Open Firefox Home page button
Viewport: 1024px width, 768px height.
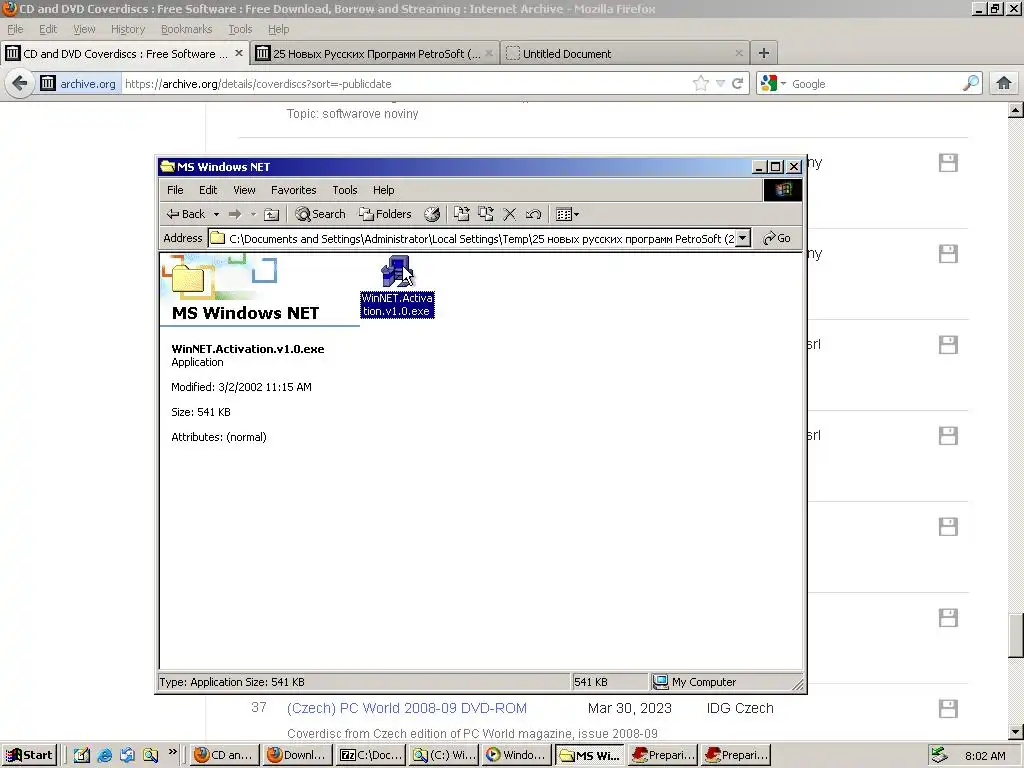(1004, 84)
